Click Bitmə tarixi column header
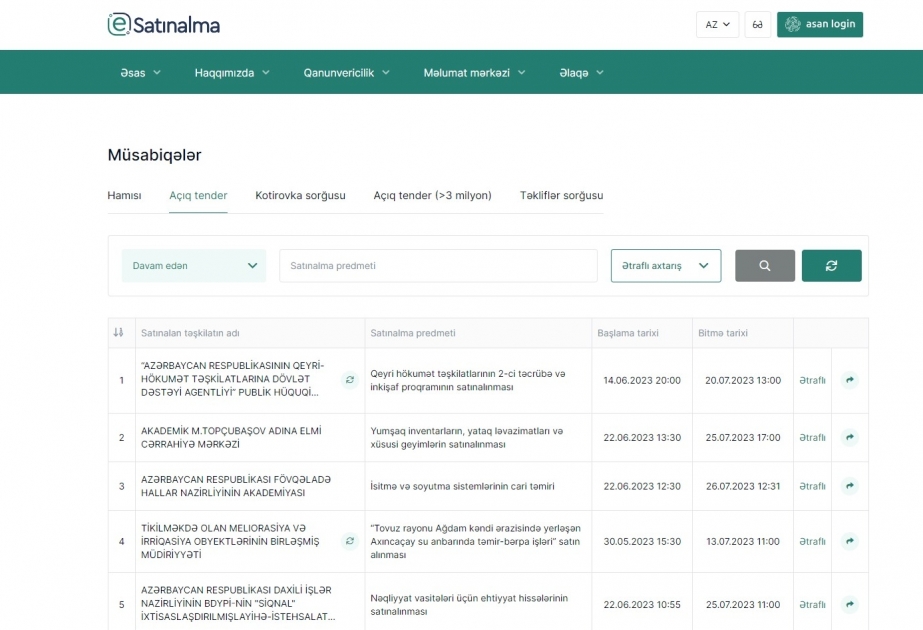923x630 pixels. 723,333
